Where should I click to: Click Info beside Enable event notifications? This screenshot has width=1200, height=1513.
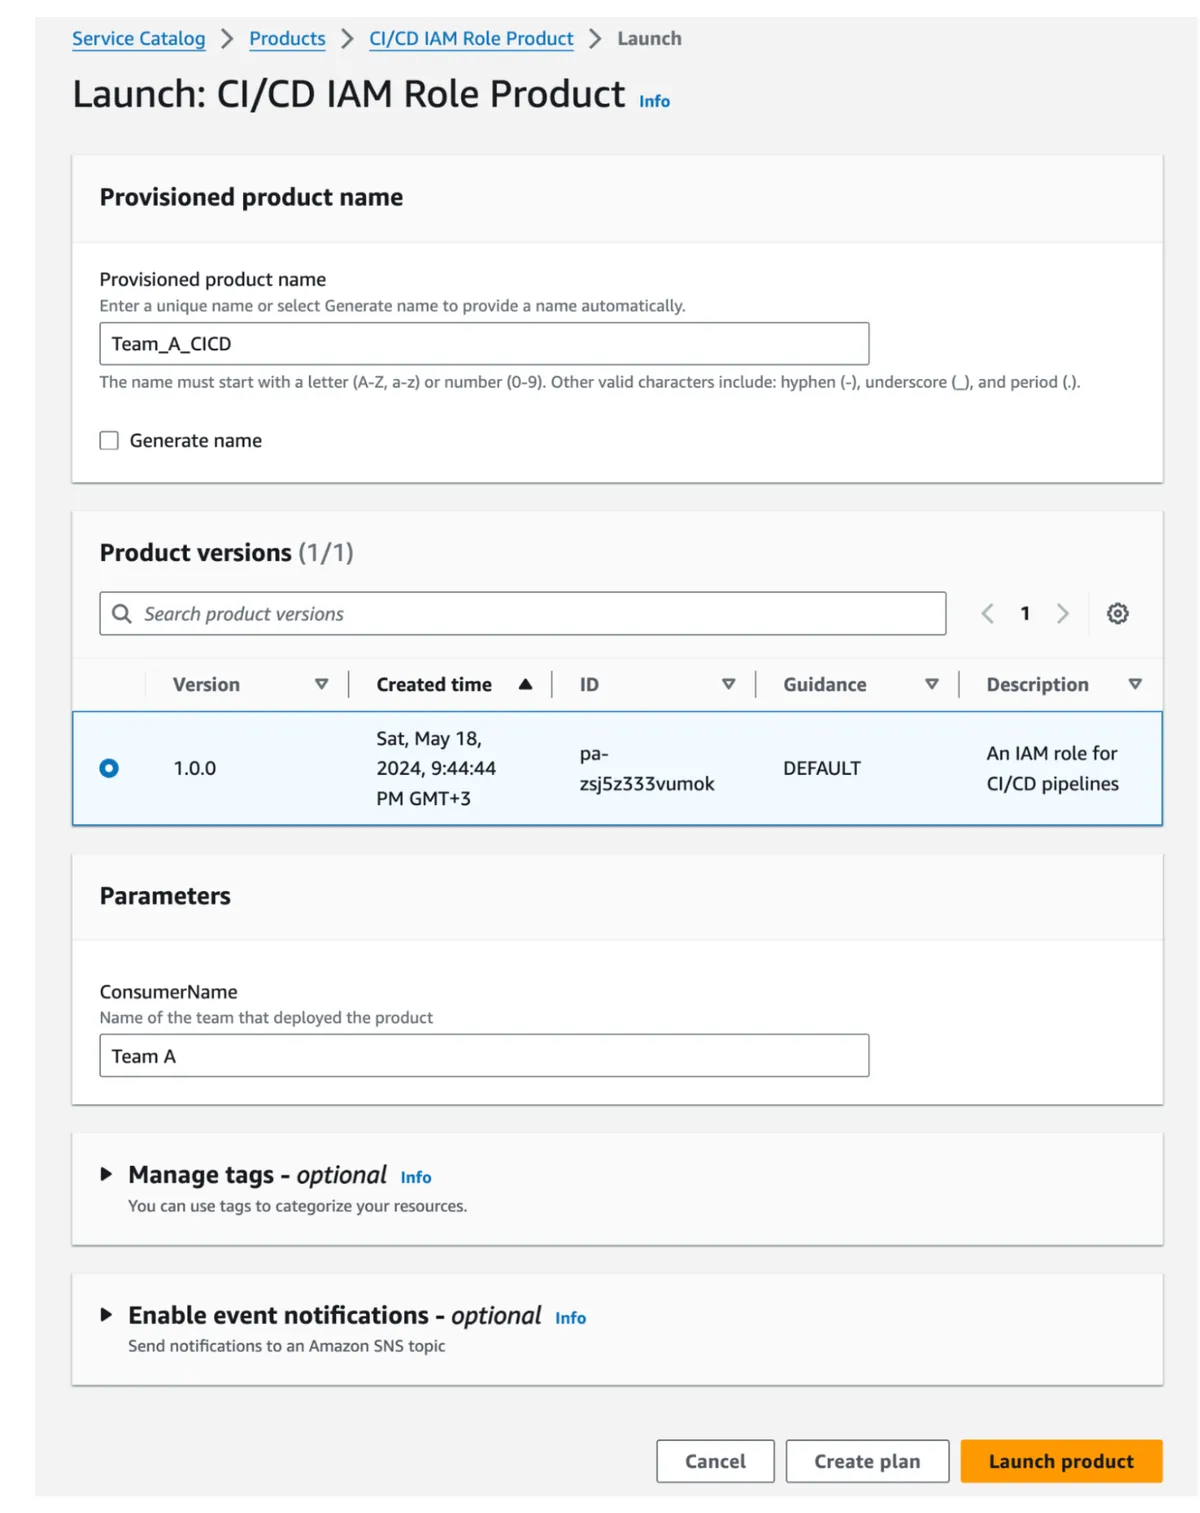[570, 1318]
